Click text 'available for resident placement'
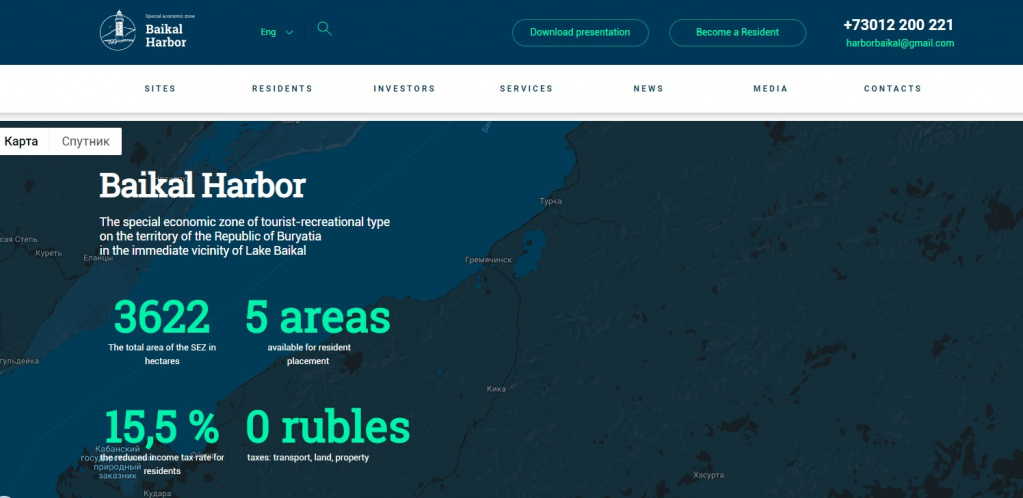Image resolution: width=1023 pixels, height=498 pixels. coord(309,354)
